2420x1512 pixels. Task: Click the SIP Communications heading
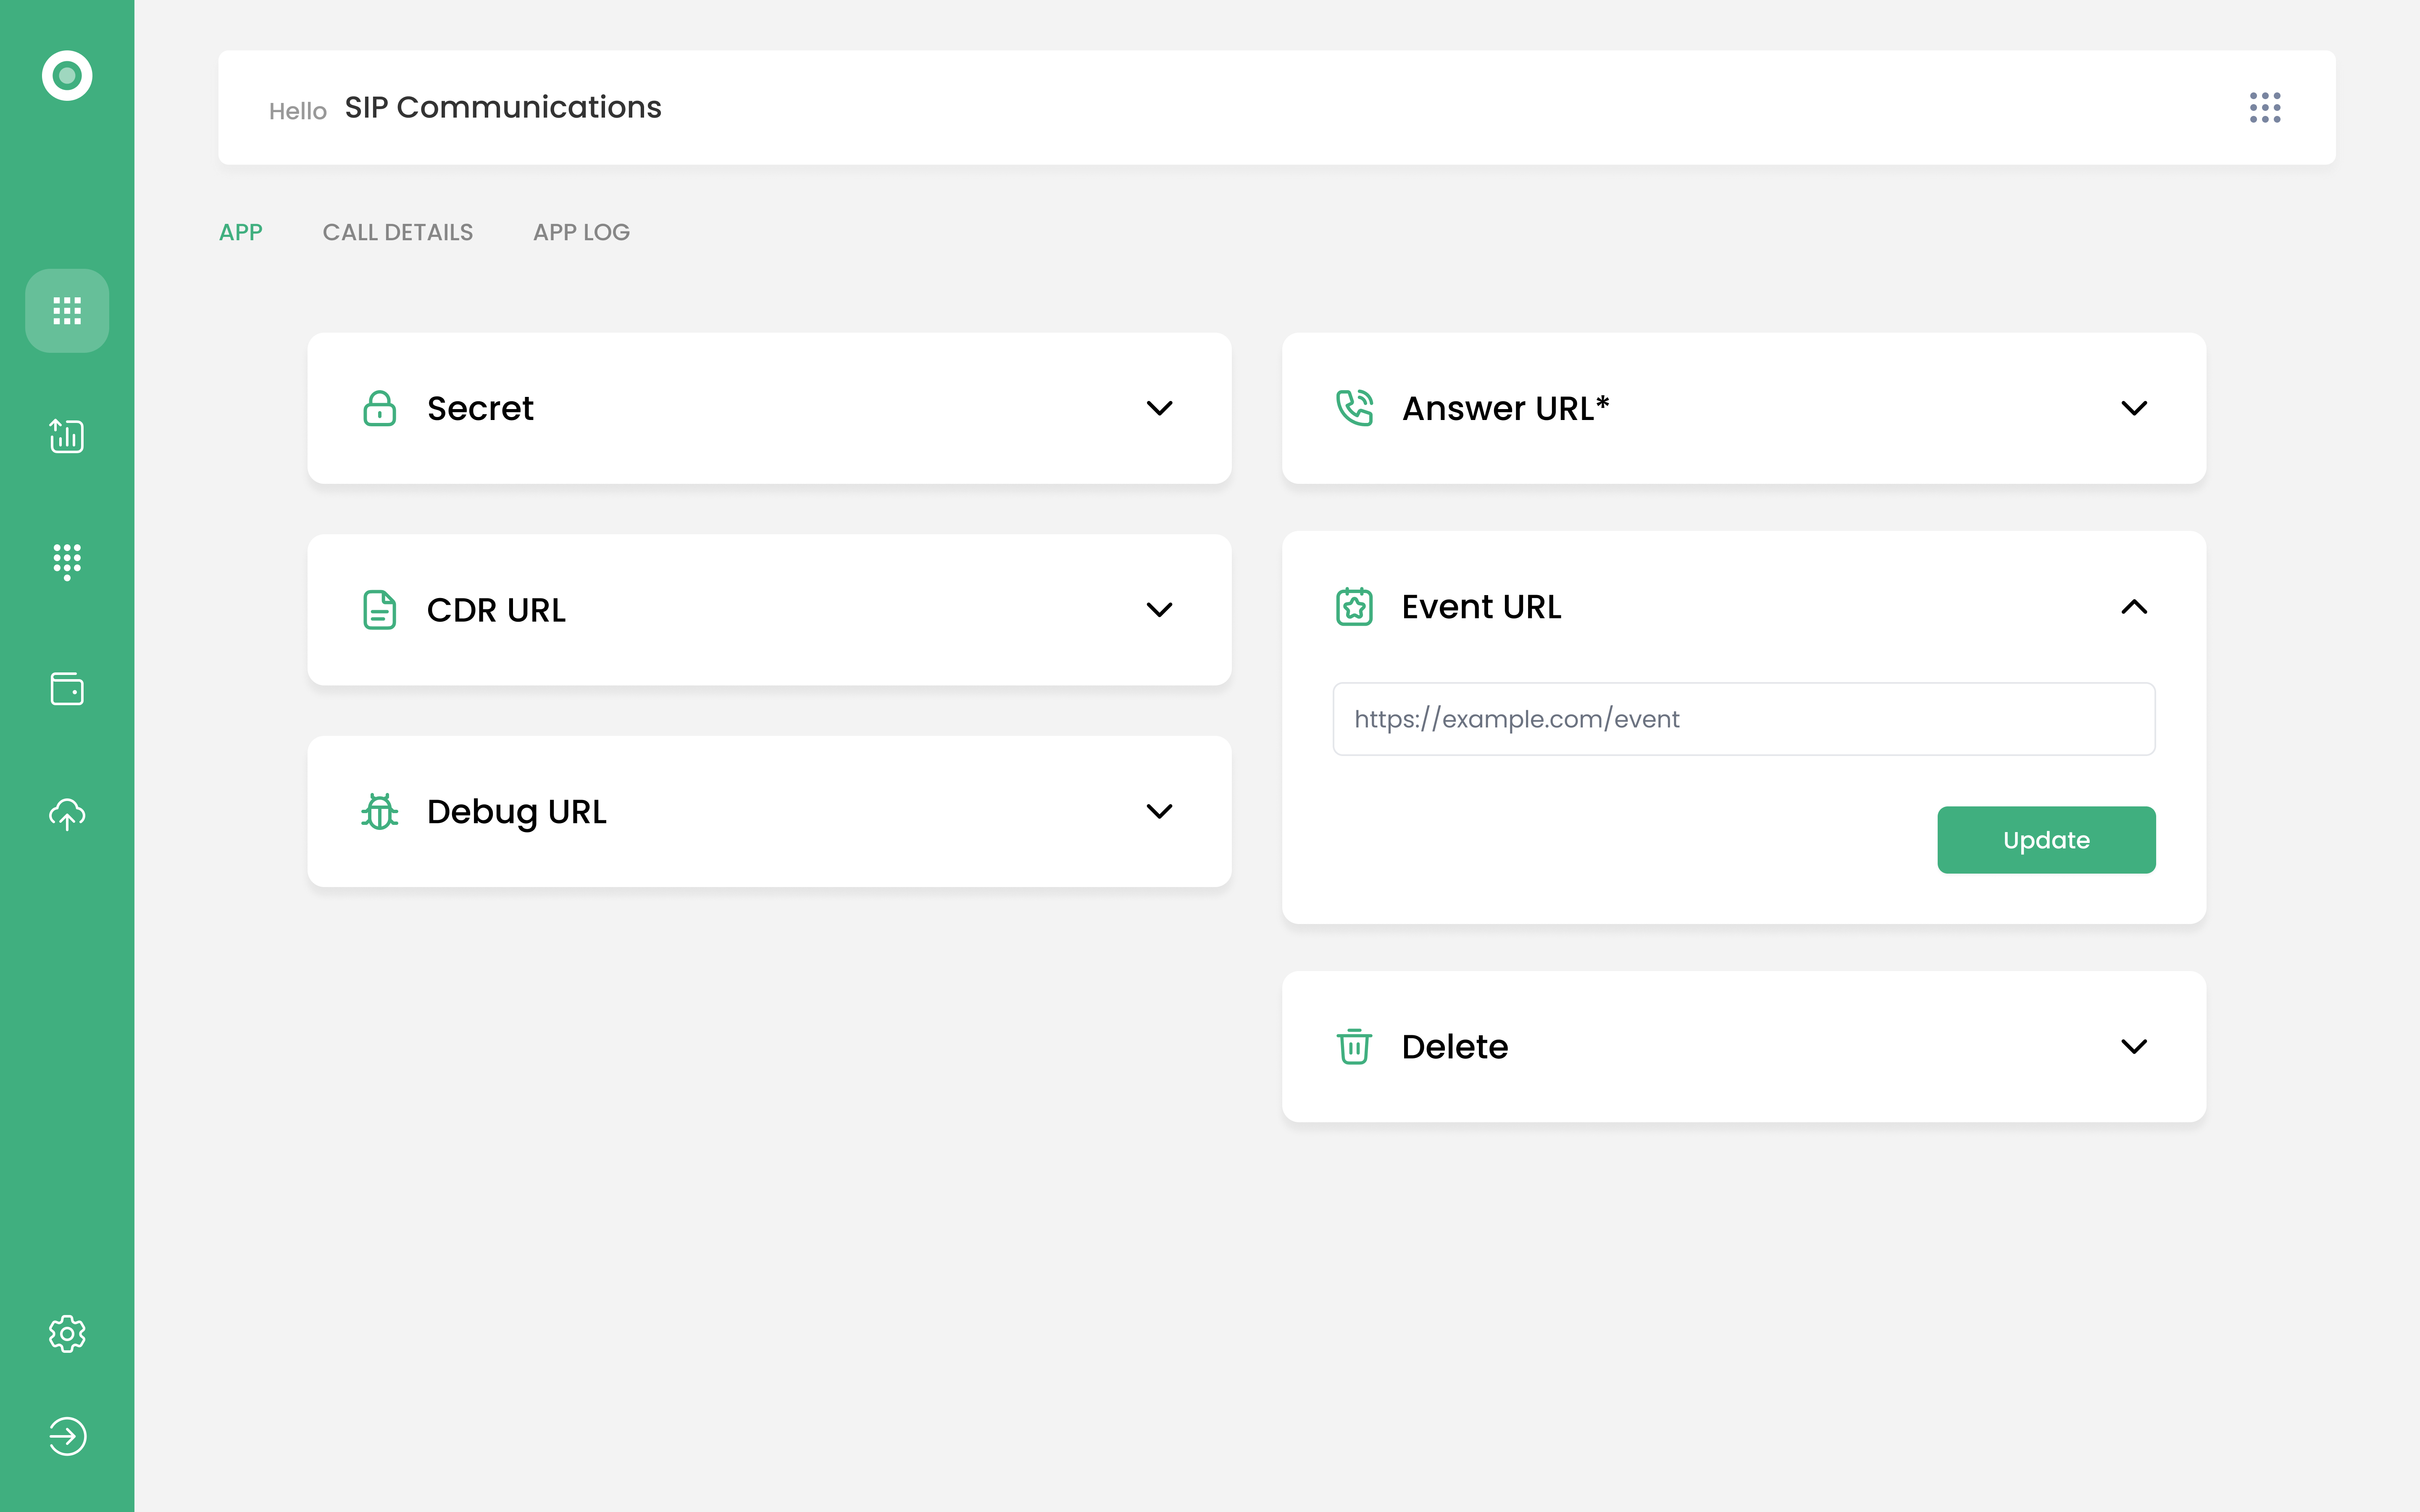point(503,107)
